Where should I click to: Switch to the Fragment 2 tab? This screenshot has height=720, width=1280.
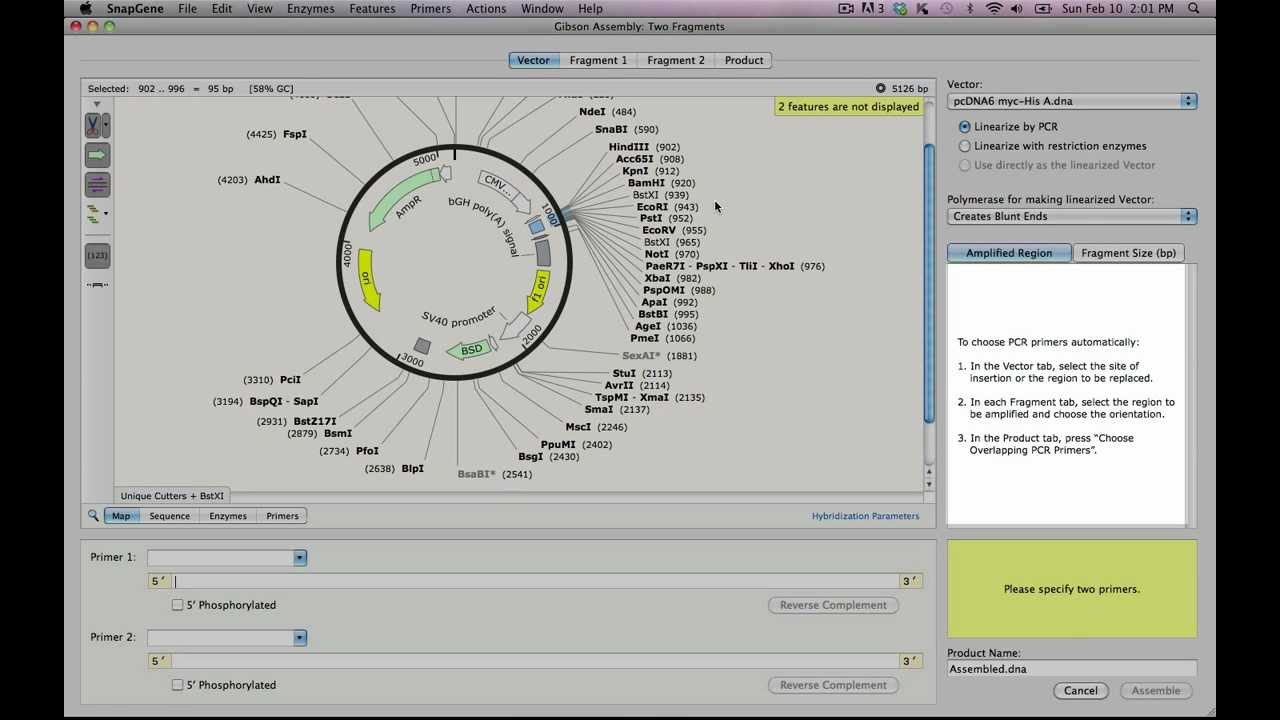(x=676, y=60)
